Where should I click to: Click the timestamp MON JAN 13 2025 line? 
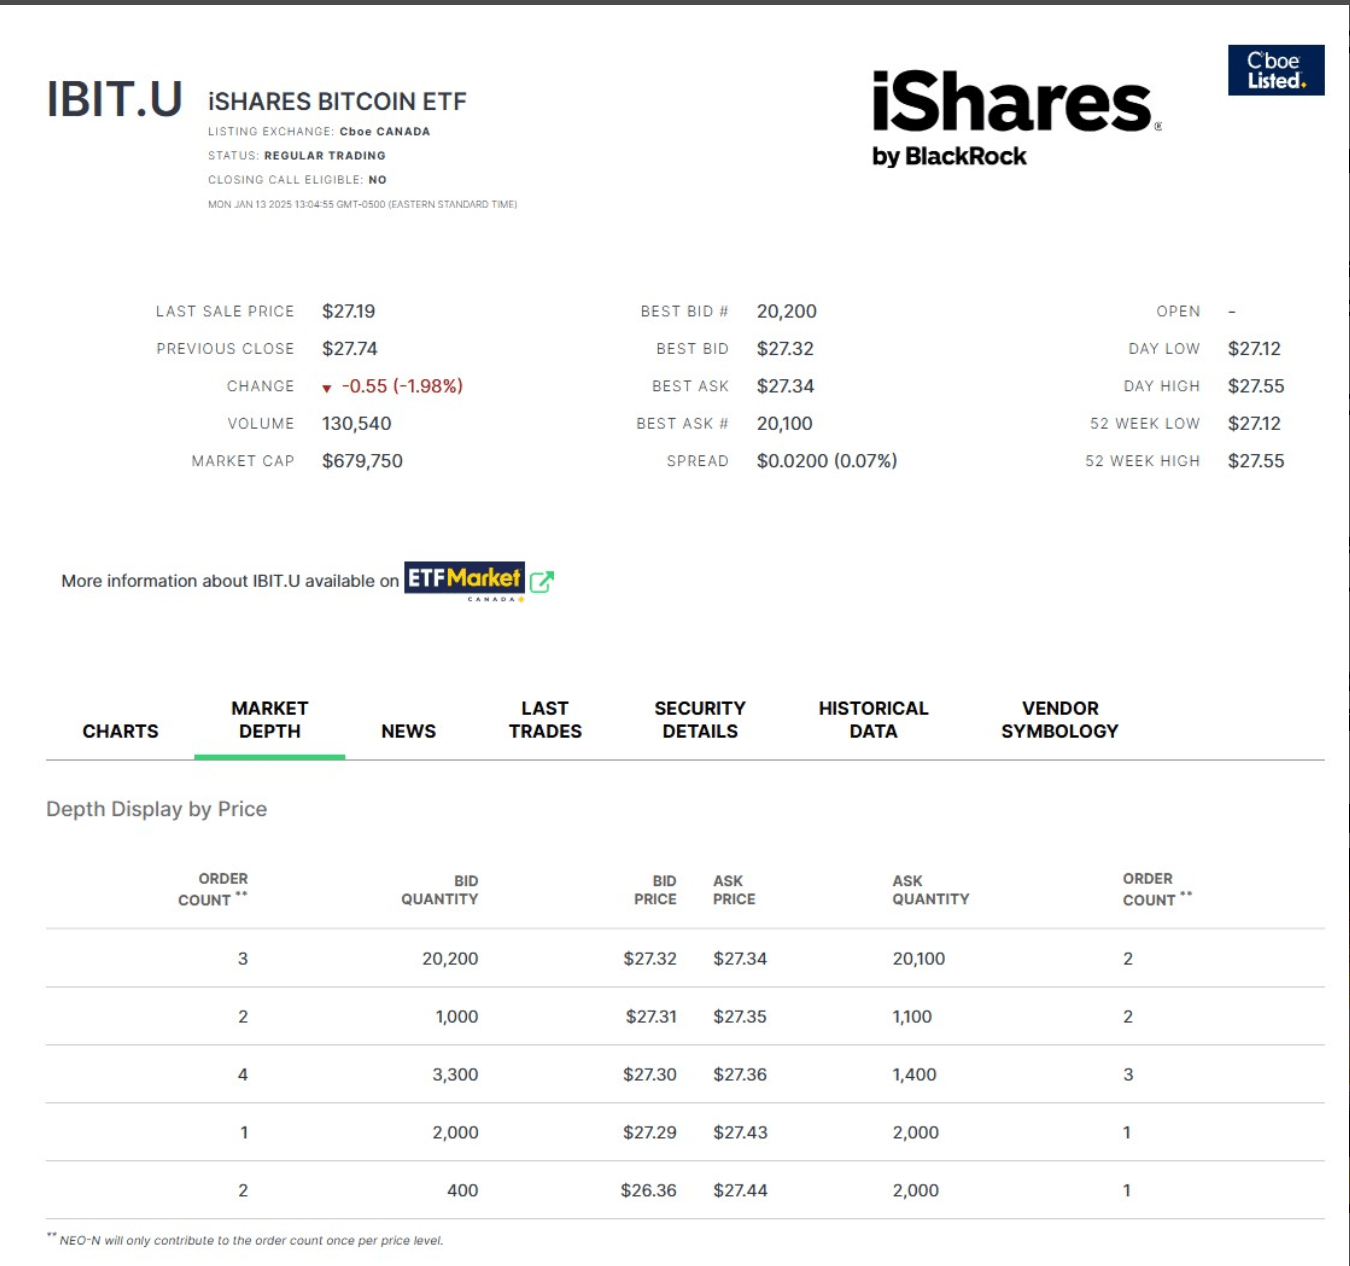point(362,204)
